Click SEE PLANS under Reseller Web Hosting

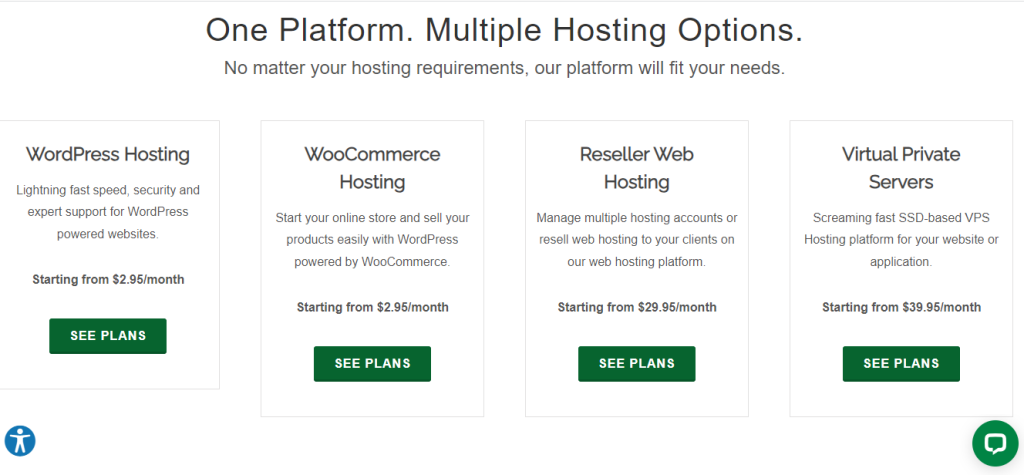coord(637,363)
